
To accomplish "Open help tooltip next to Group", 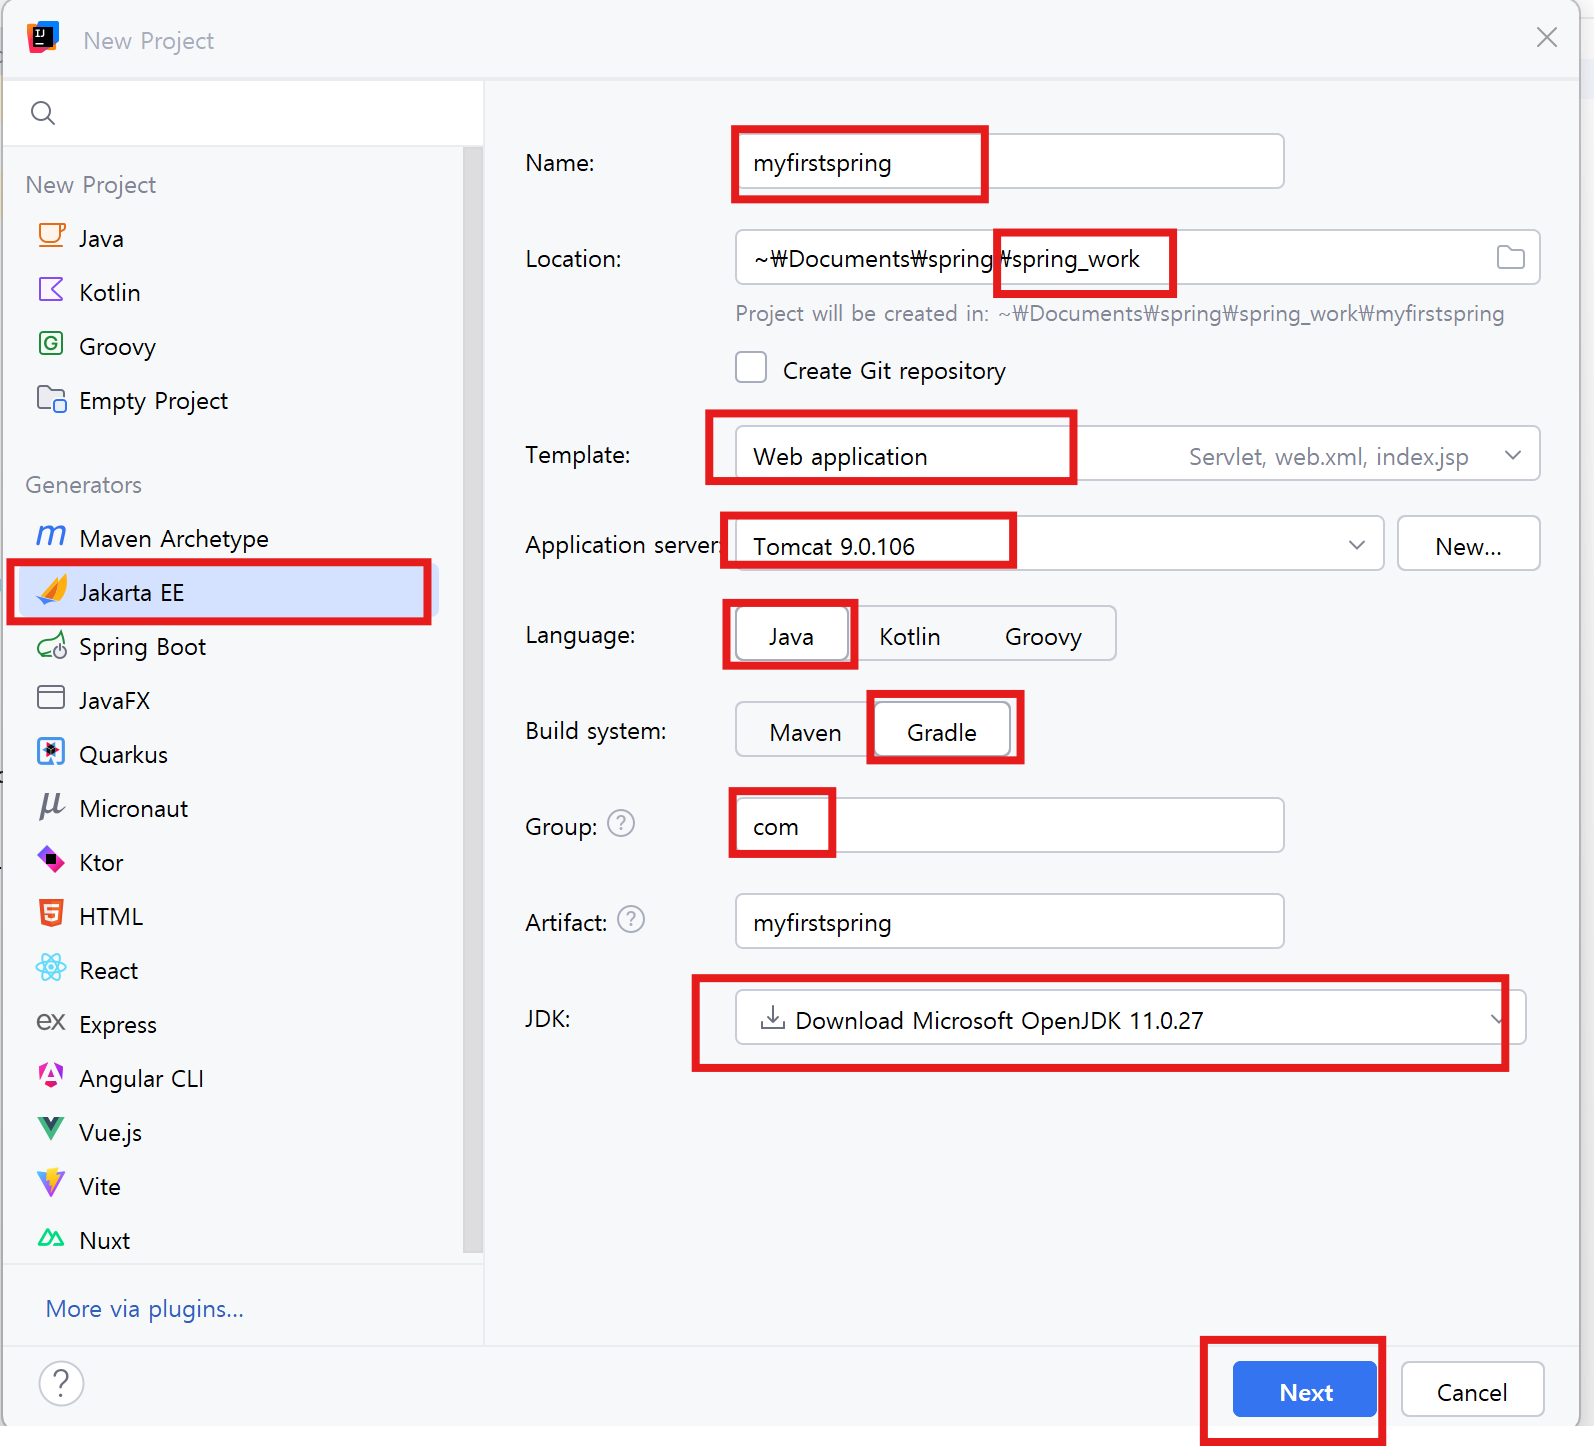I will pyautogui.click(x=621, y=823).
